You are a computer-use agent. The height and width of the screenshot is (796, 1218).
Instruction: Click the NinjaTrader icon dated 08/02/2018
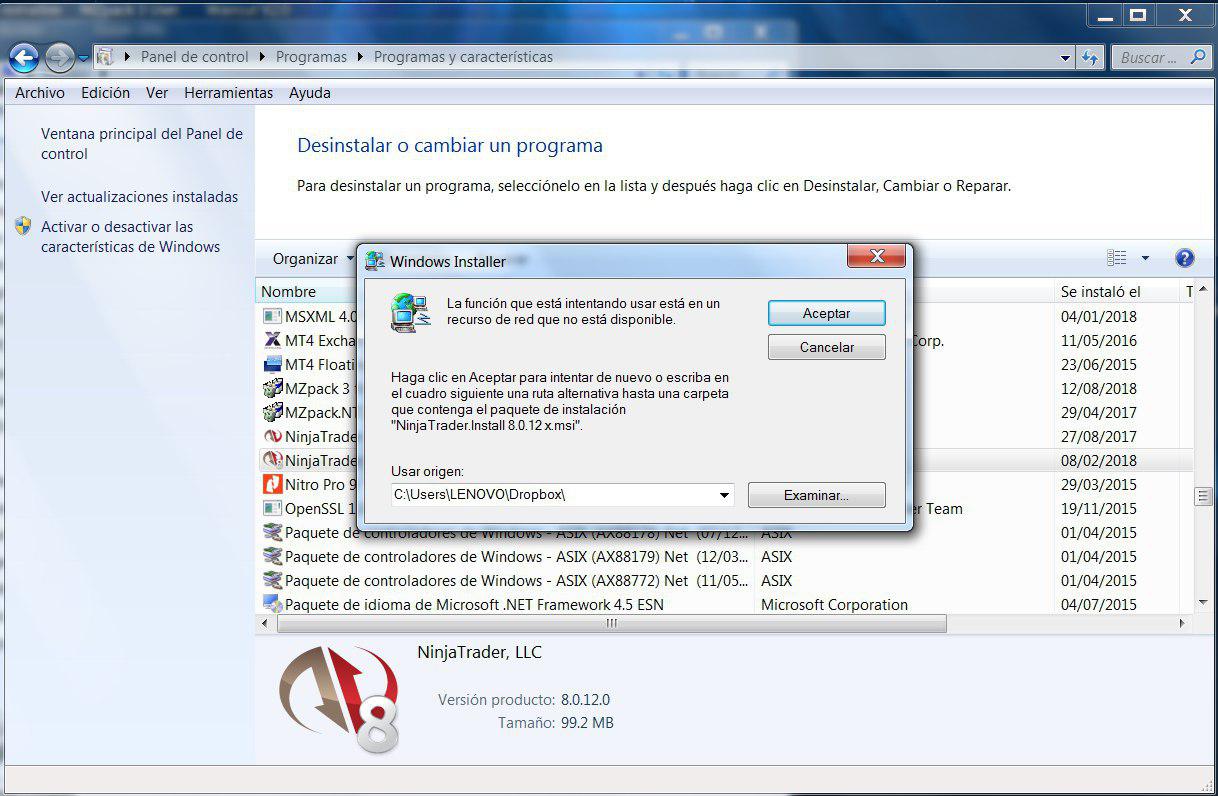coord(272,460)
